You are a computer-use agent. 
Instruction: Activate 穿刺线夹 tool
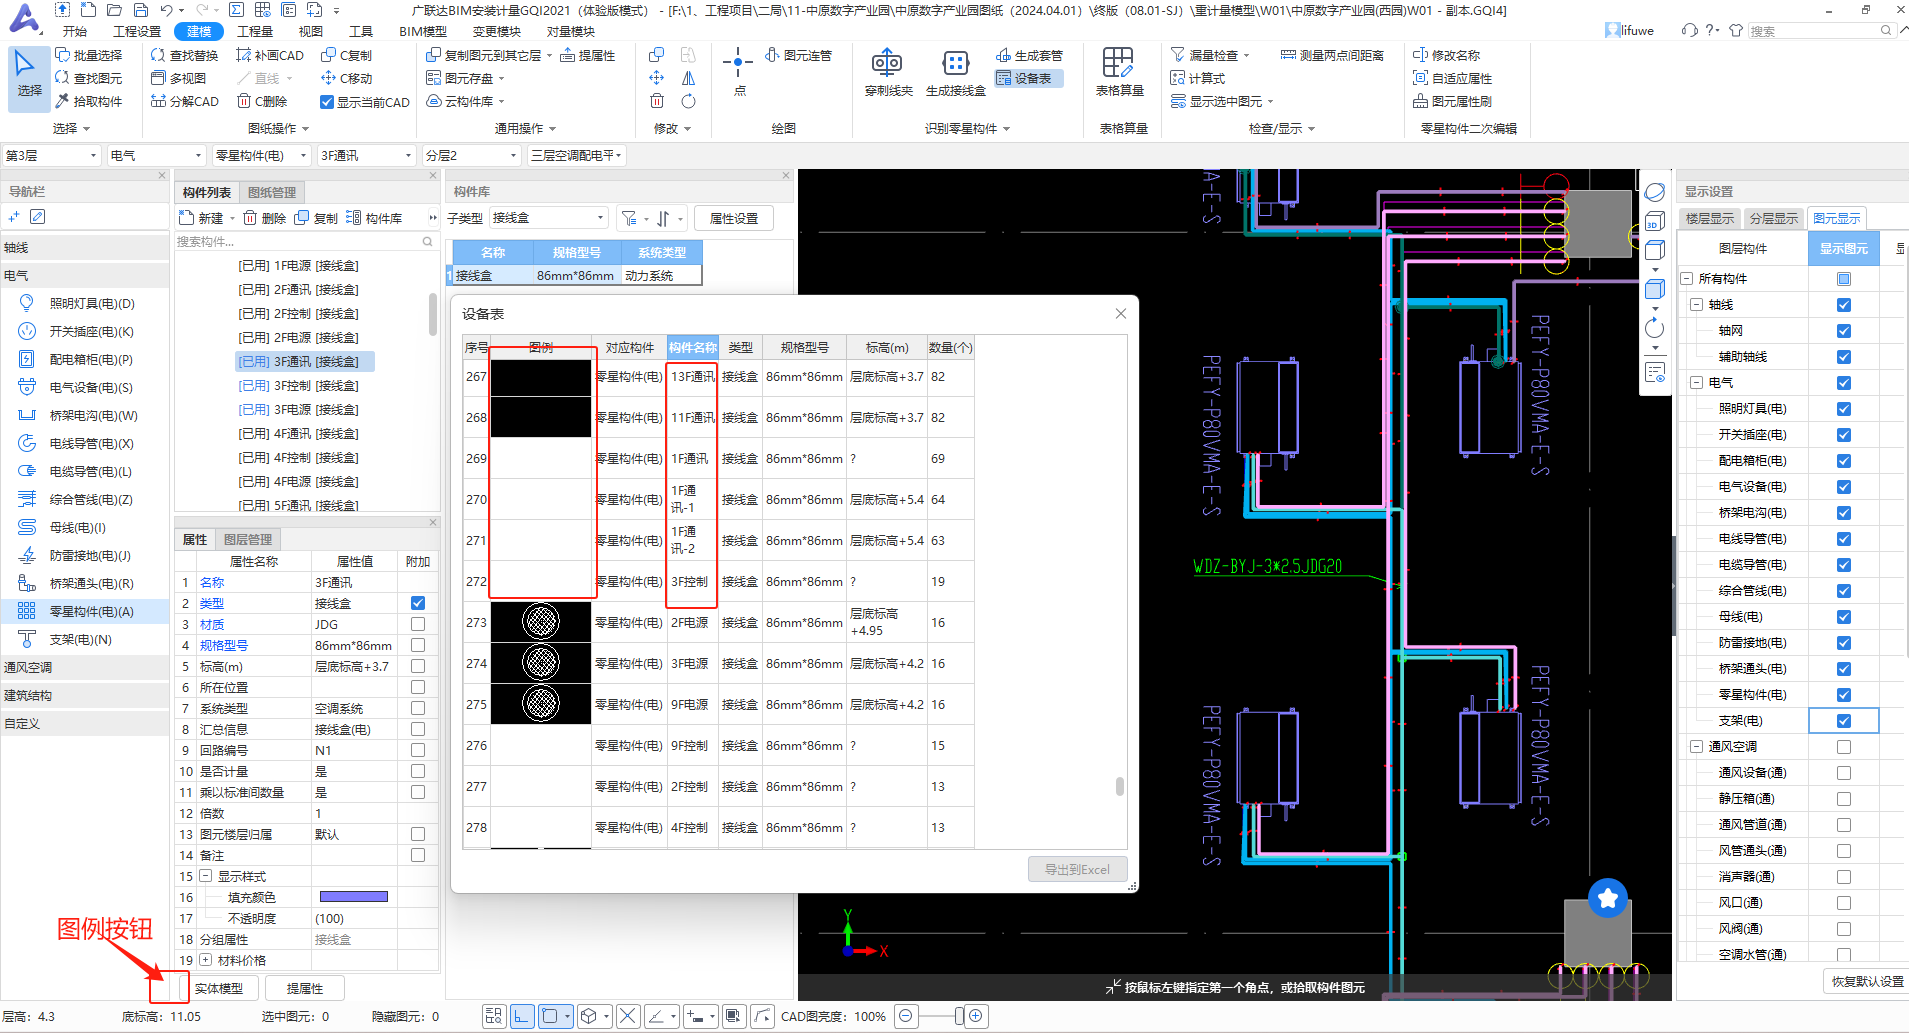tap(888, 73)
